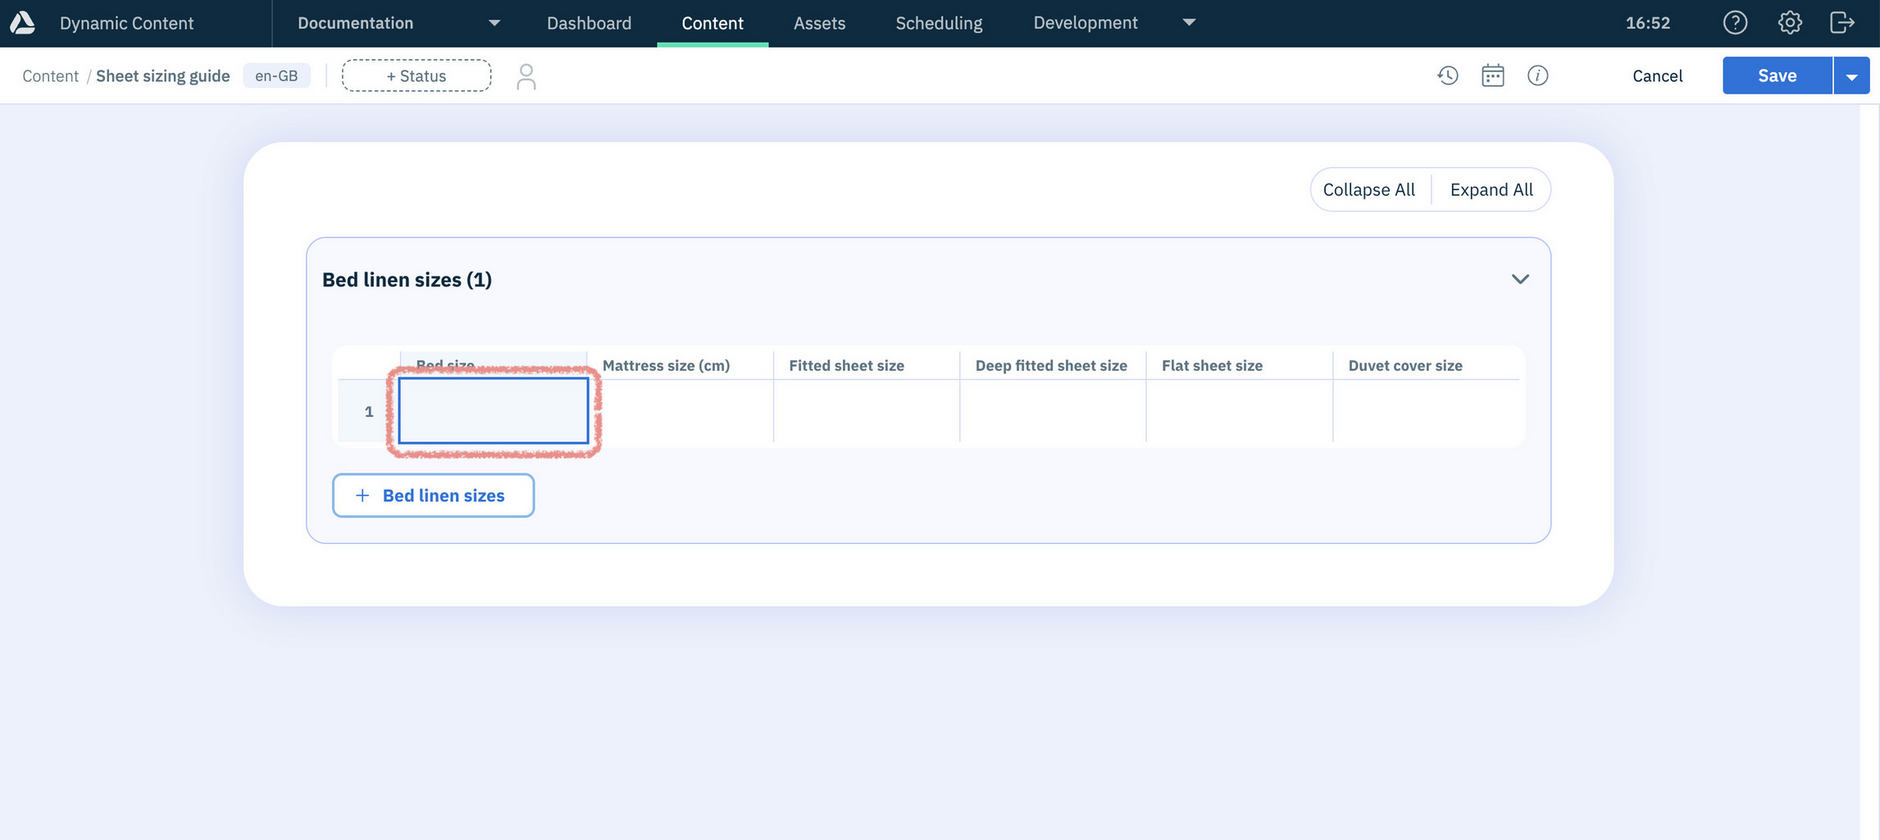Add a new Bed linen sizes row
This screenshot has height=840, width=1880.
coord(433,496)
